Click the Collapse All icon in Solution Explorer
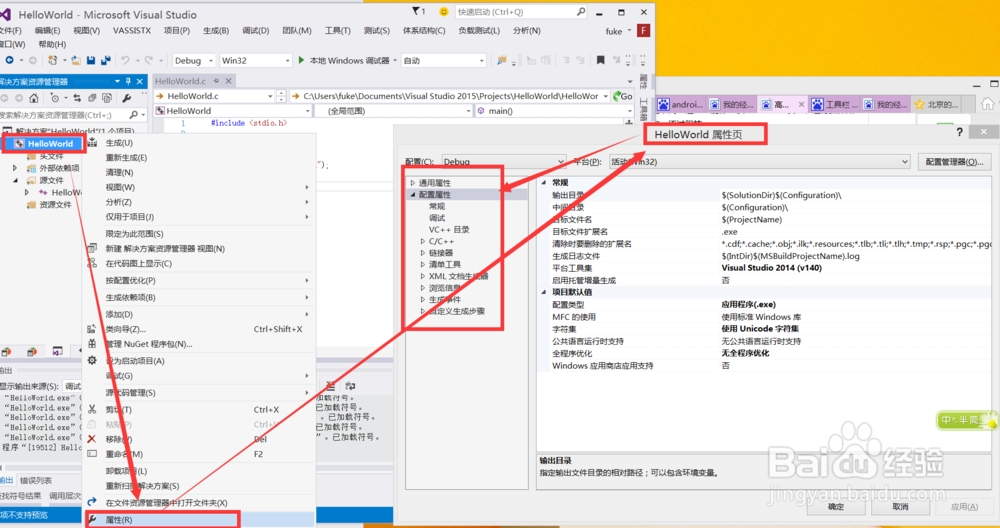The image size is (1000, 528). coord(92,98)
